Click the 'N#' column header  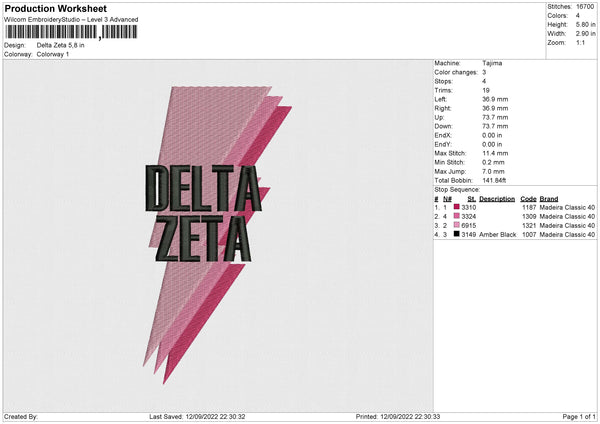(447, 199)
